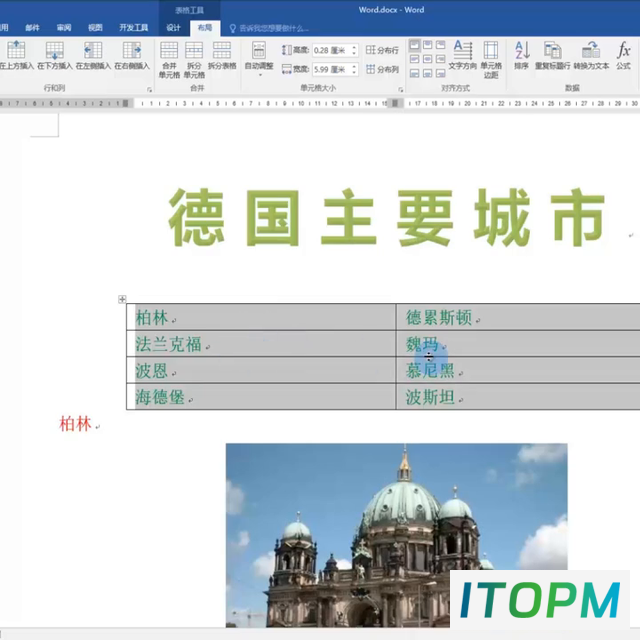Screen dimensions: 640x640
Task: Open the Table Design (设计) tab
Action: tap(173, 28)
